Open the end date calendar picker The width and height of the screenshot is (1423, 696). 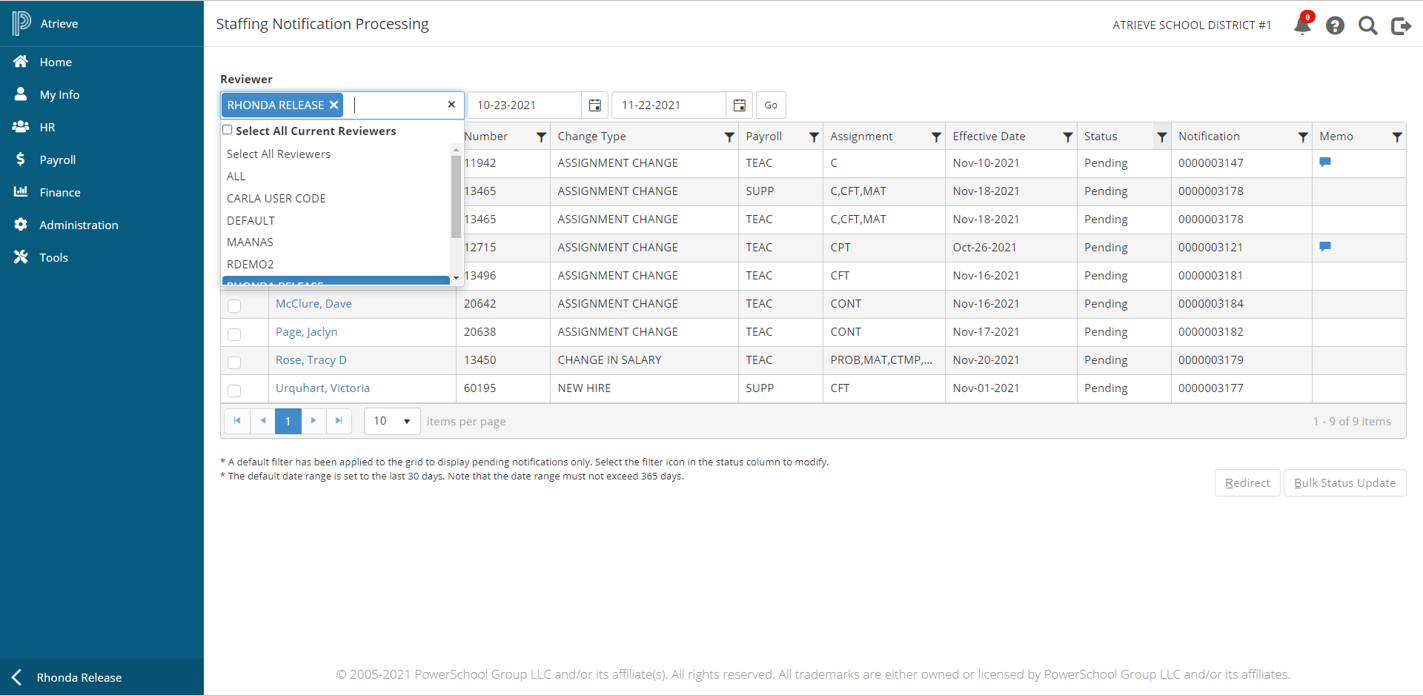[x=739, y=105]
